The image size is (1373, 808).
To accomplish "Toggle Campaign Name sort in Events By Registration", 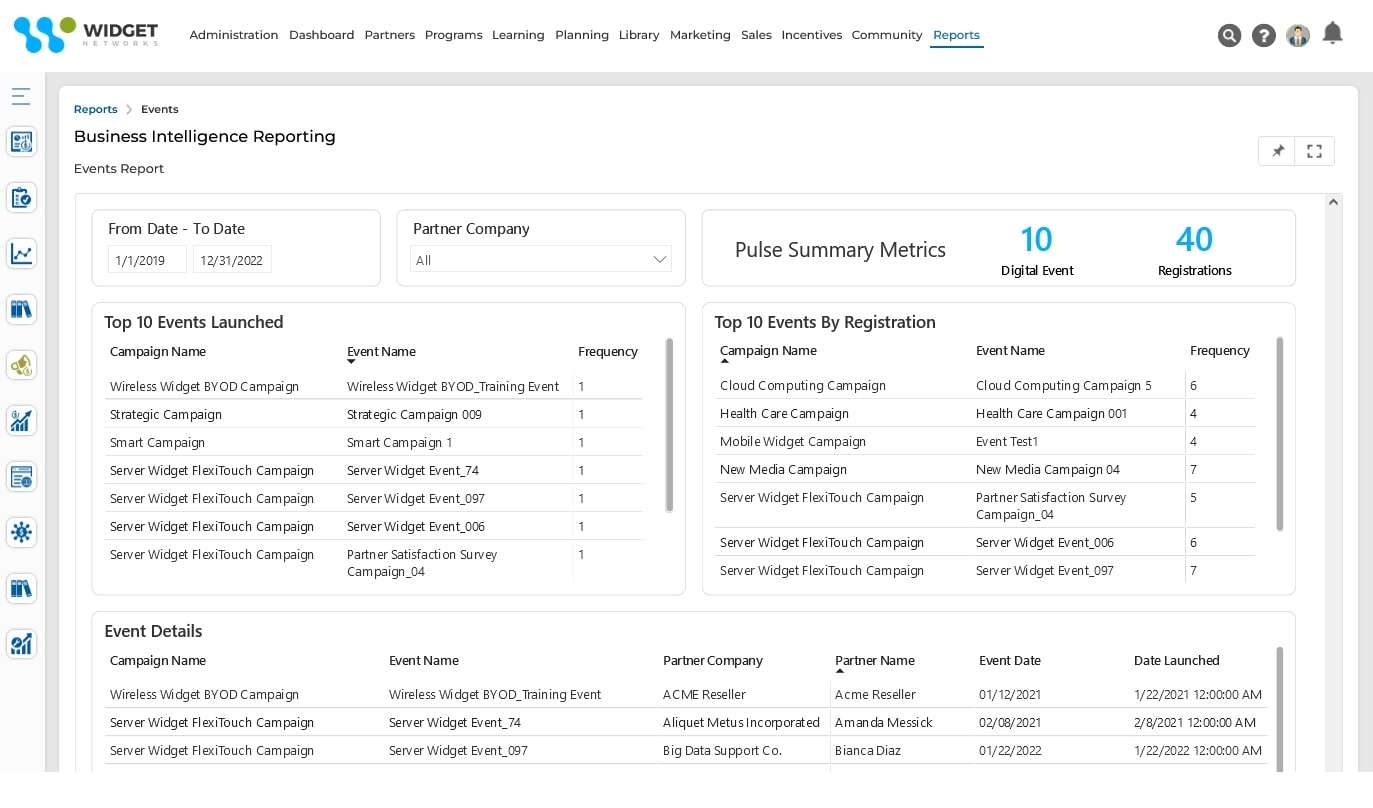I will (768, 350).
